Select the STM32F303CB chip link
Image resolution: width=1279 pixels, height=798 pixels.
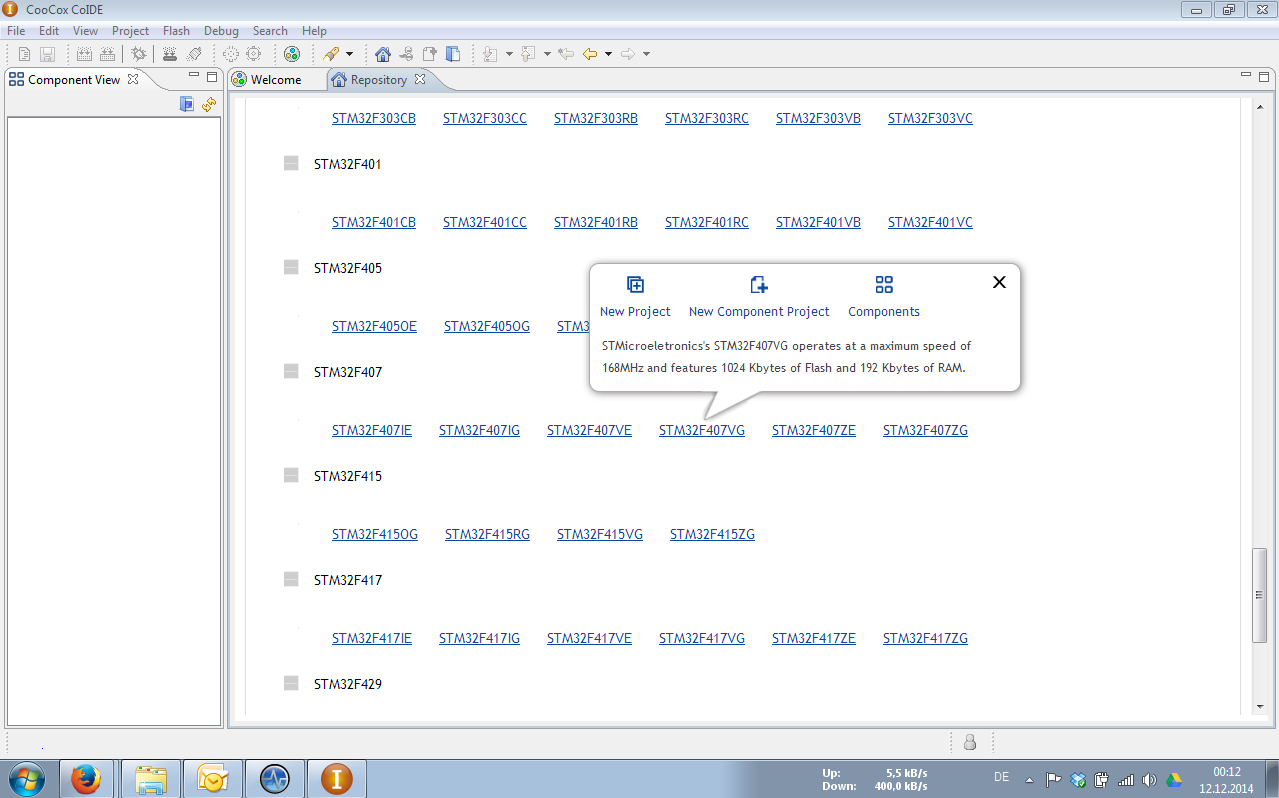click(374, 118)
